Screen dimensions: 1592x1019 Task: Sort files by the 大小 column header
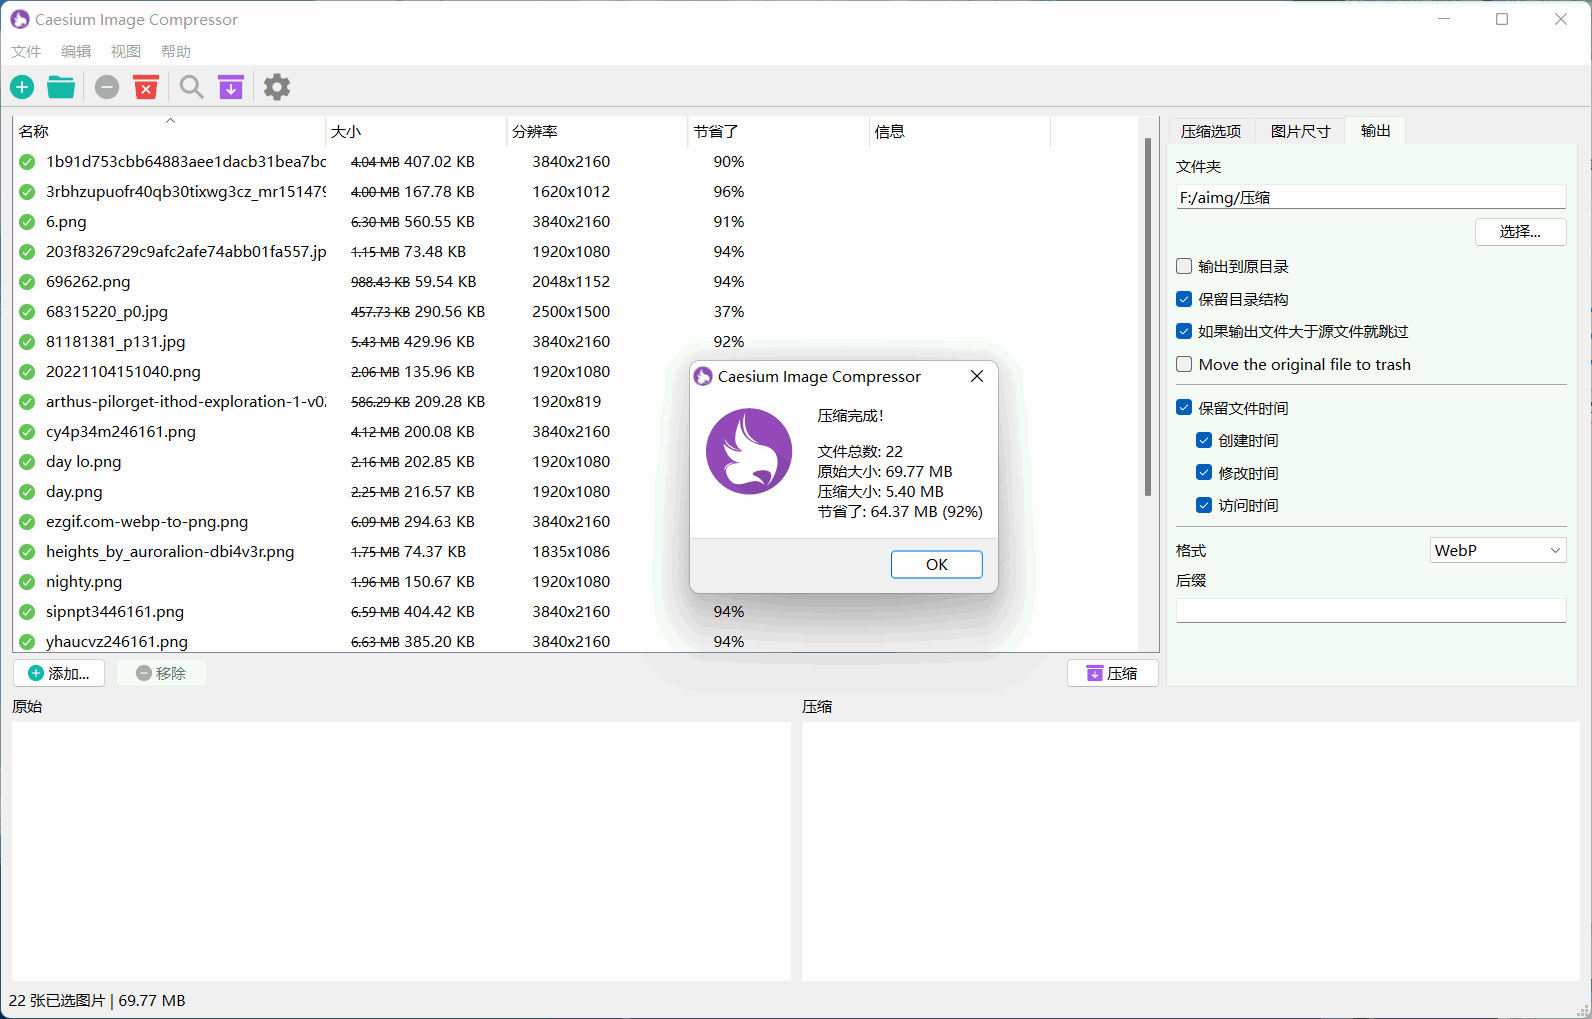346,131
